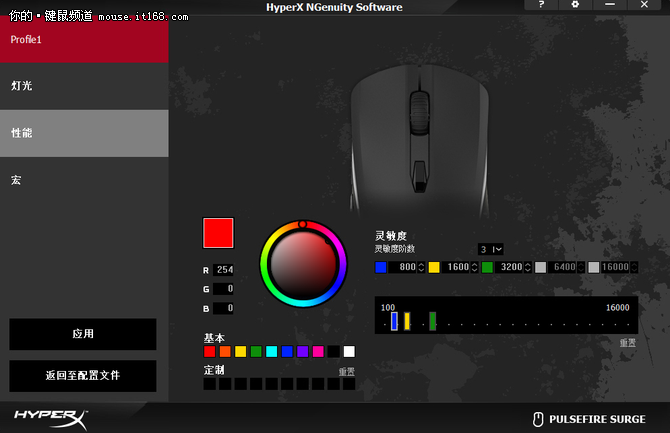Click the yellow DPI slider marker

click(x=407, y=321)
